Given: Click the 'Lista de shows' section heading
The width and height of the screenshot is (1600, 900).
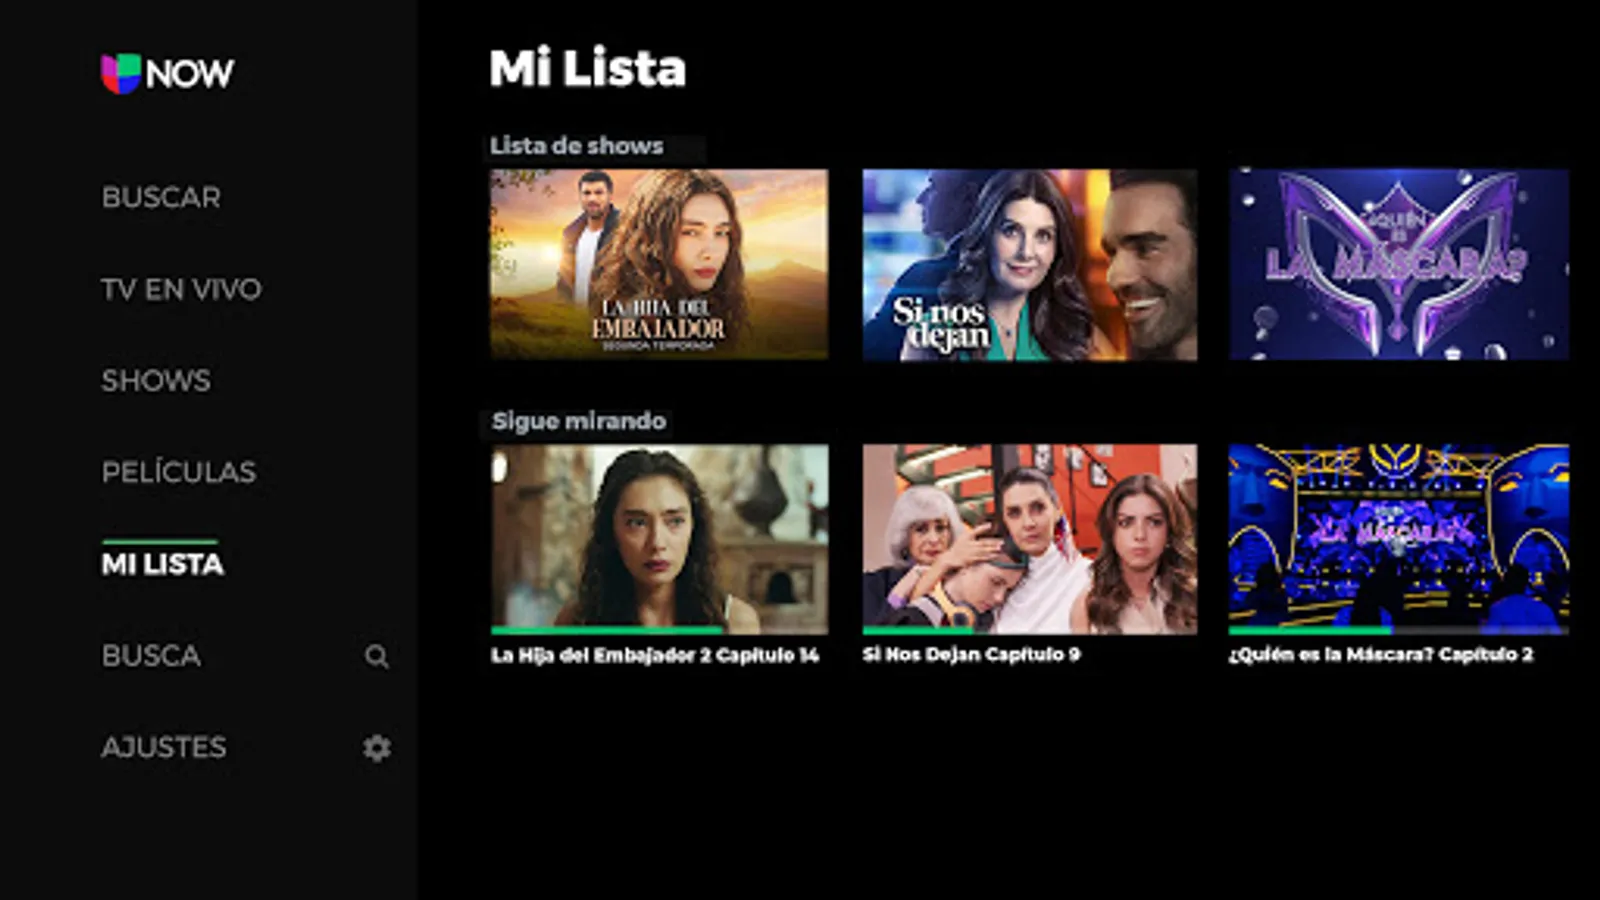Looking at the screenshot, I should (577, 146).
